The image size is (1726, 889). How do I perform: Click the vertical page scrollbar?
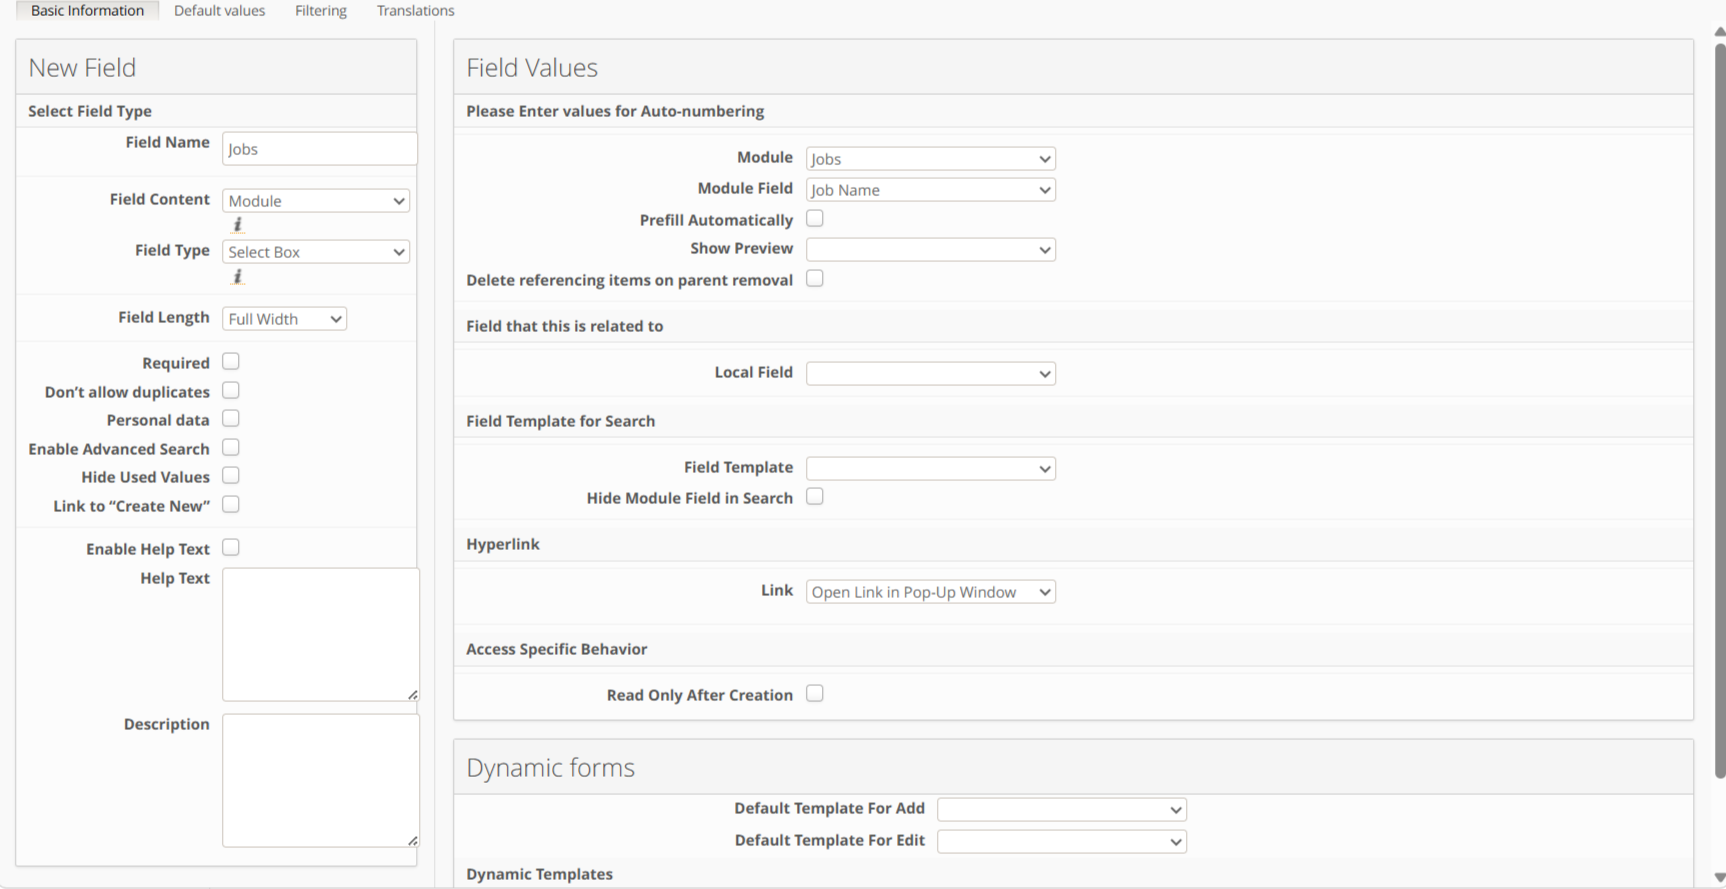pos(1719,410)
